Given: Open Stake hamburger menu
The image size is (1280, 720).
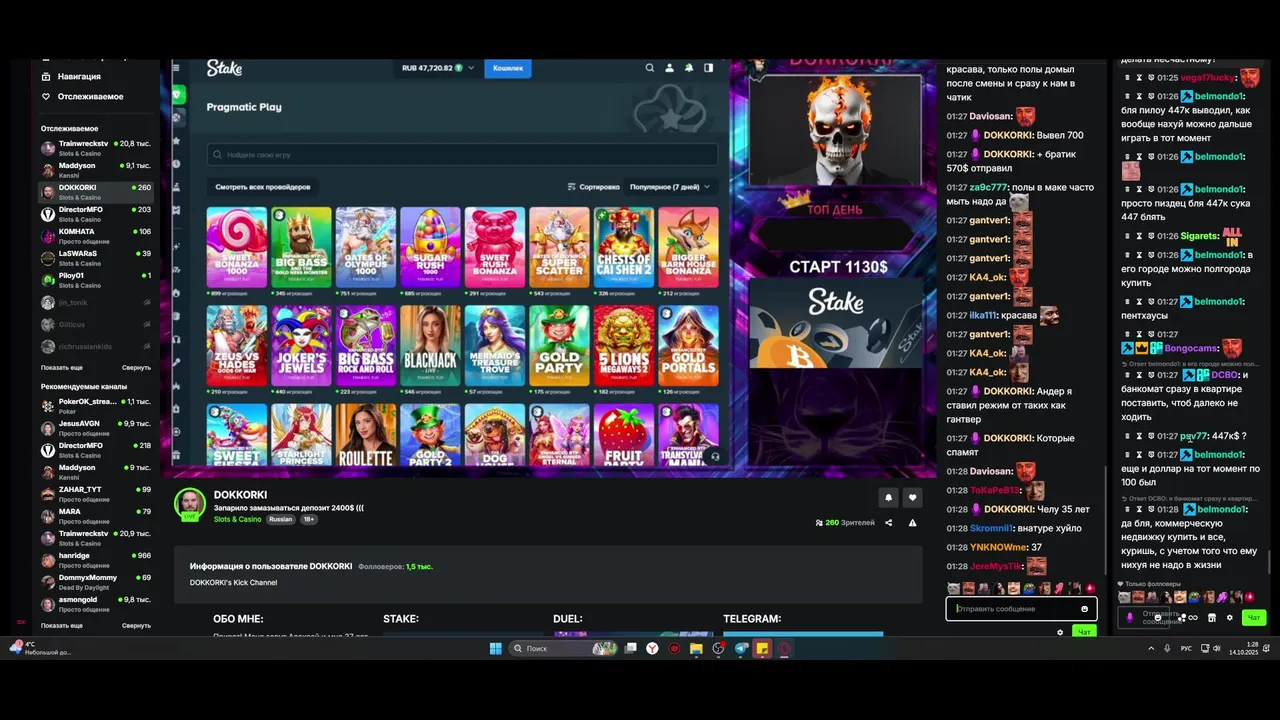Looking at the screenshot, I should [177, 68].
